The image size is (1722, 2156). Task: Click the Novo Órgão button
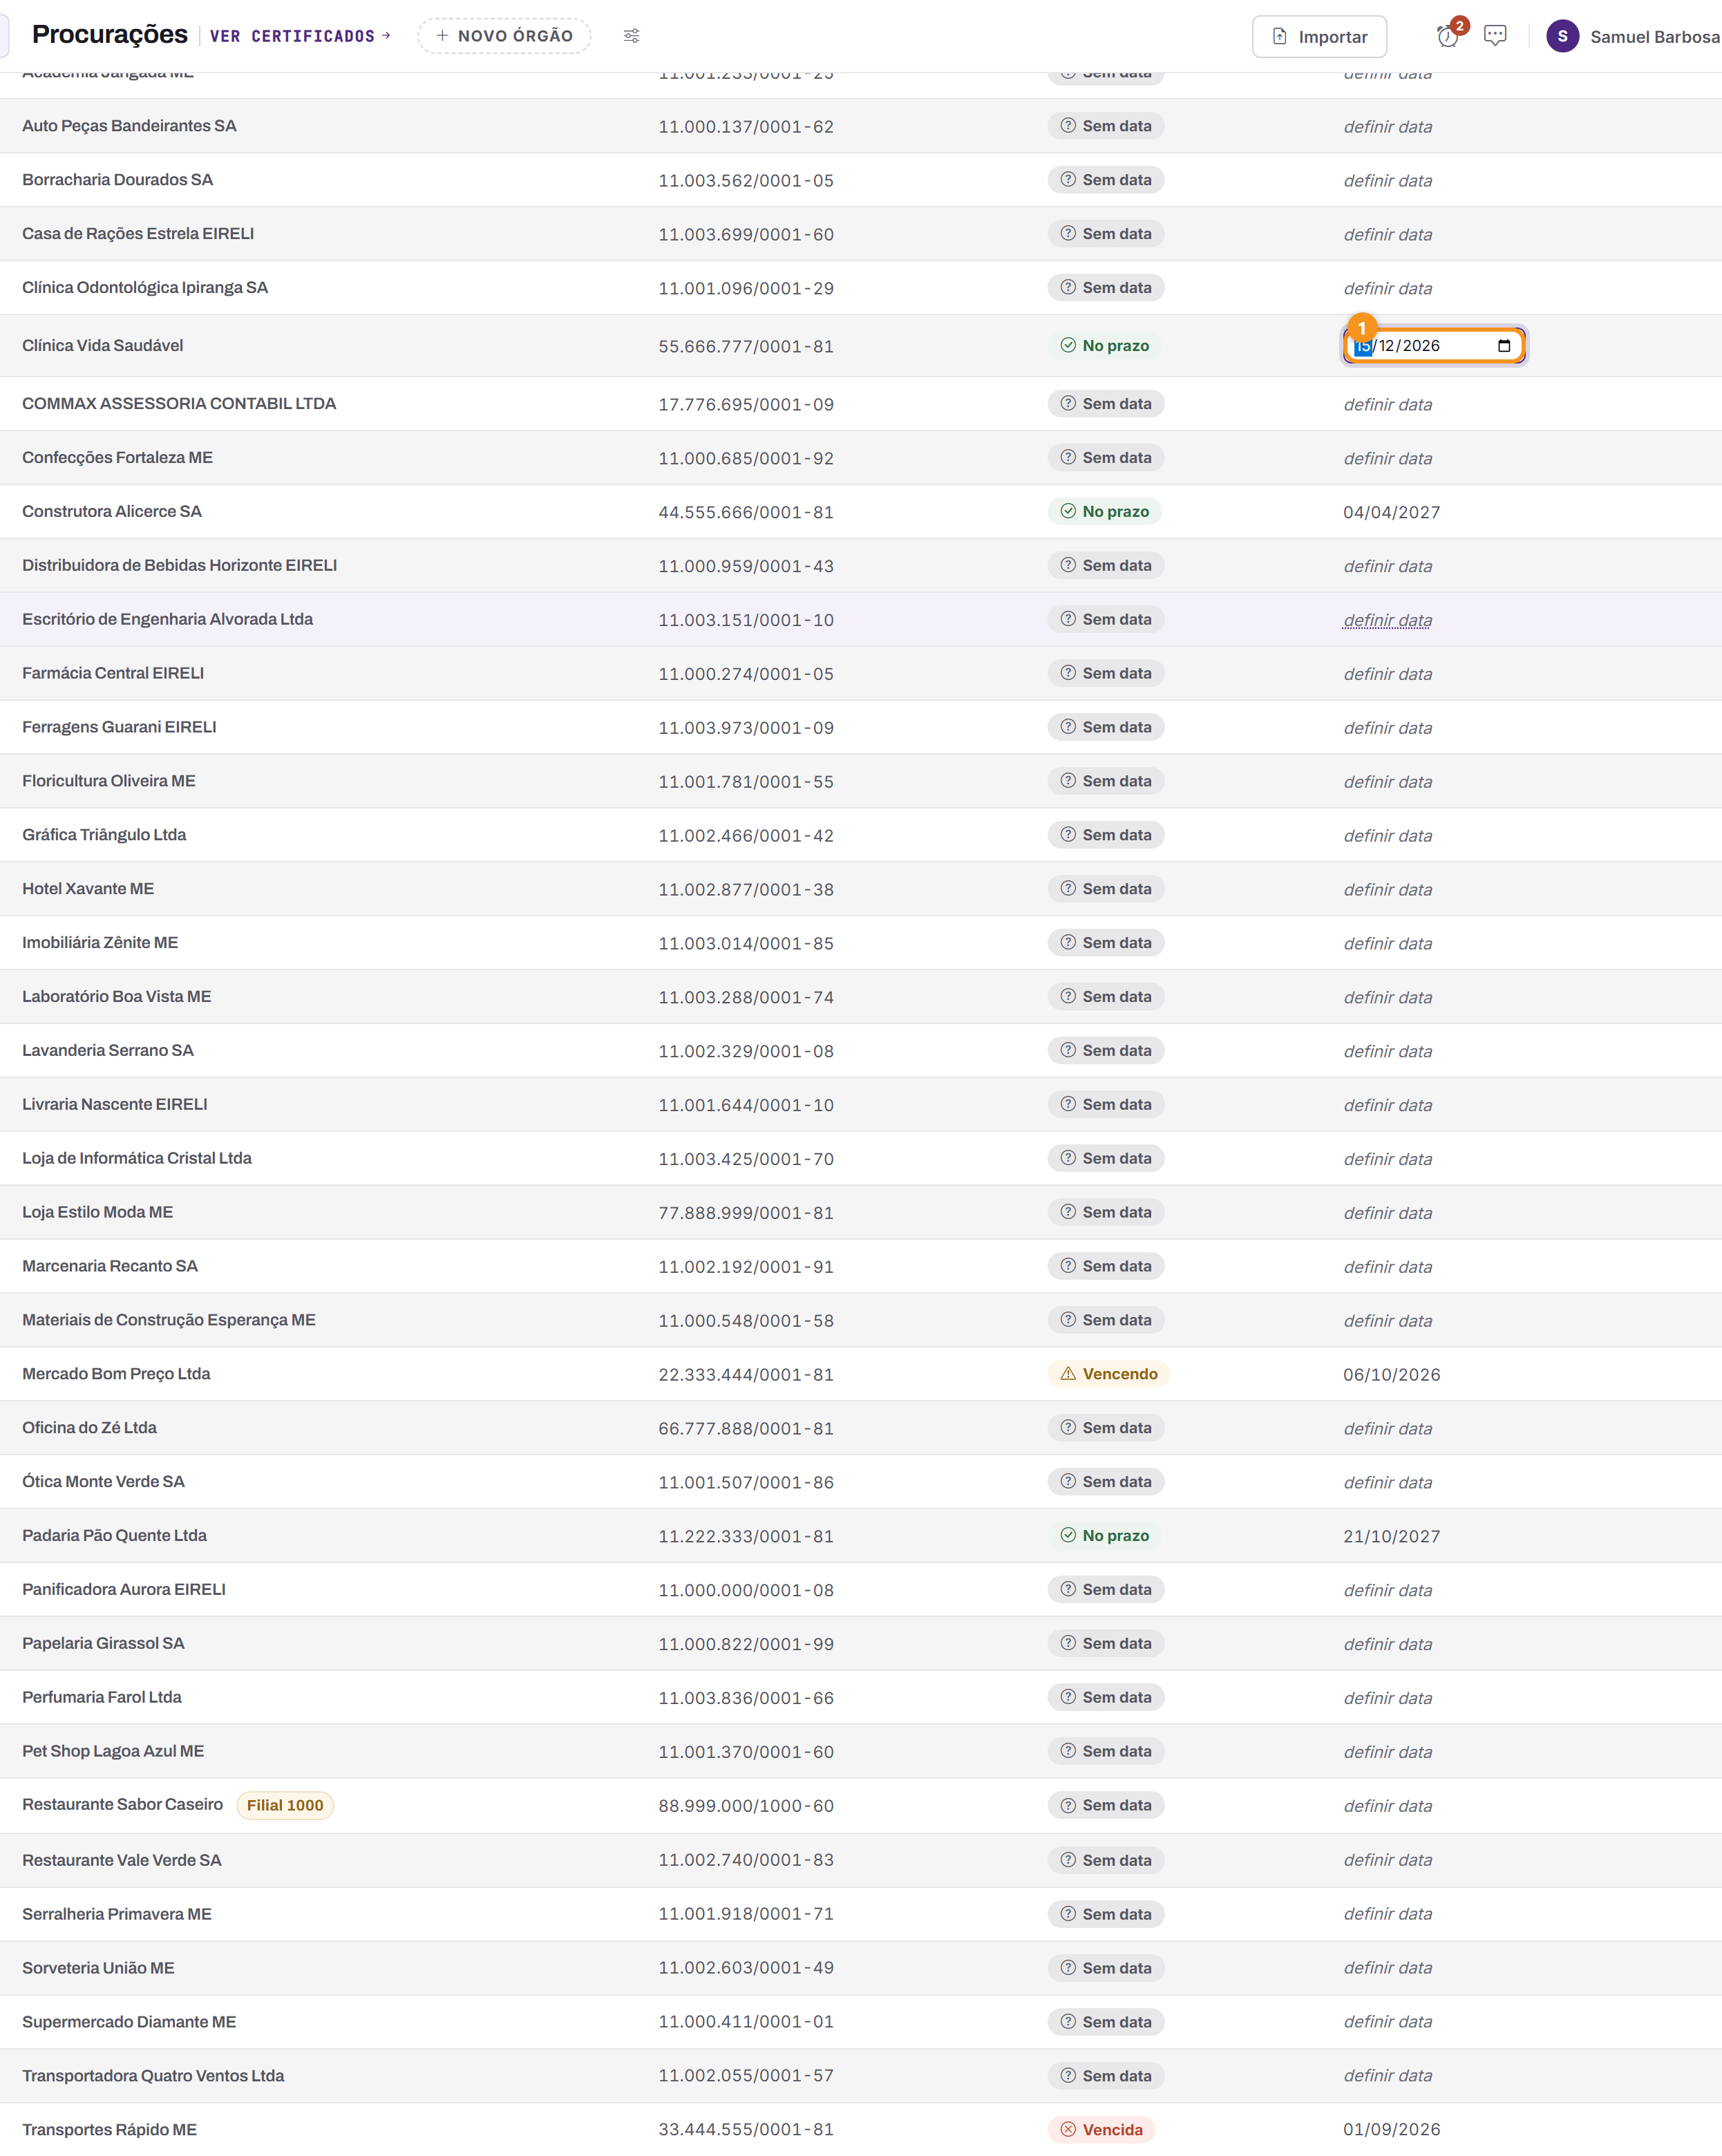point(504,36)
